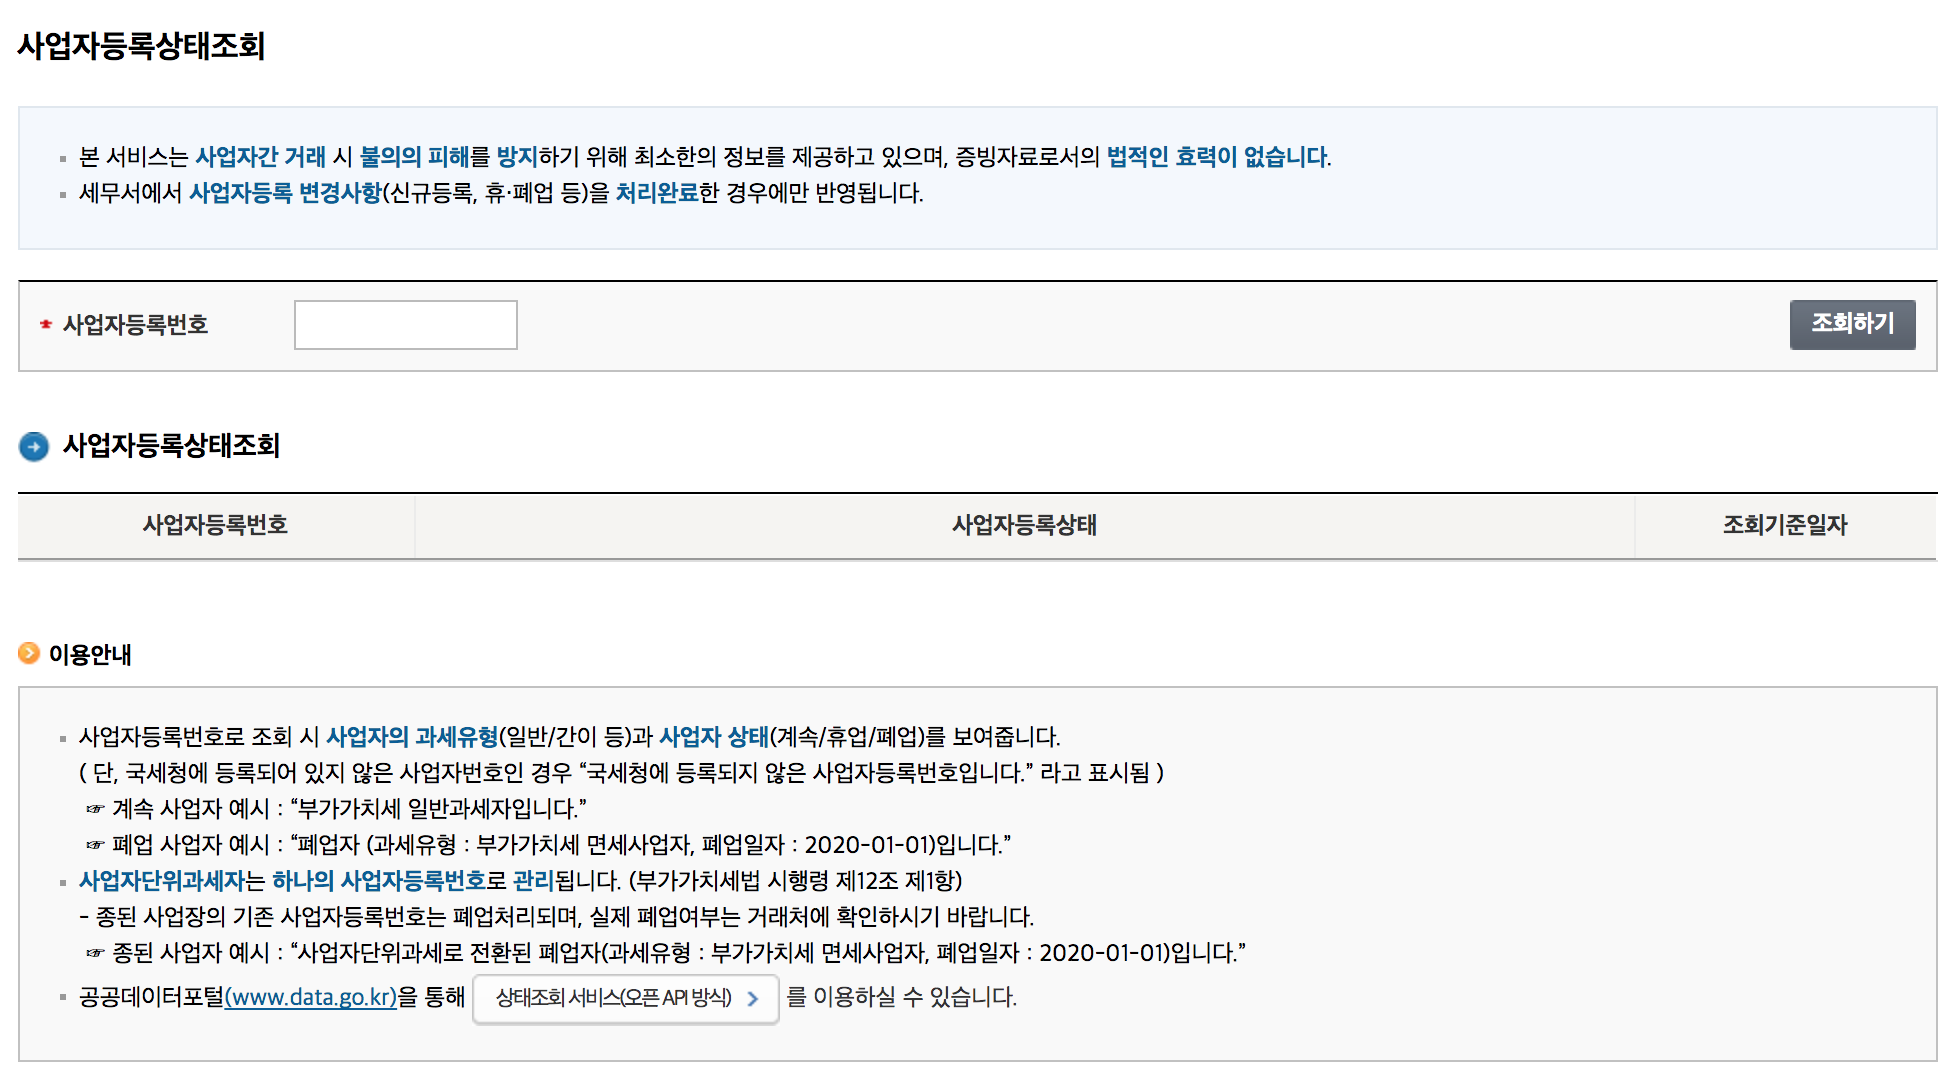Click the 사업자등록번호 field label
The image size is (1960, 1088).
(135, 325)
